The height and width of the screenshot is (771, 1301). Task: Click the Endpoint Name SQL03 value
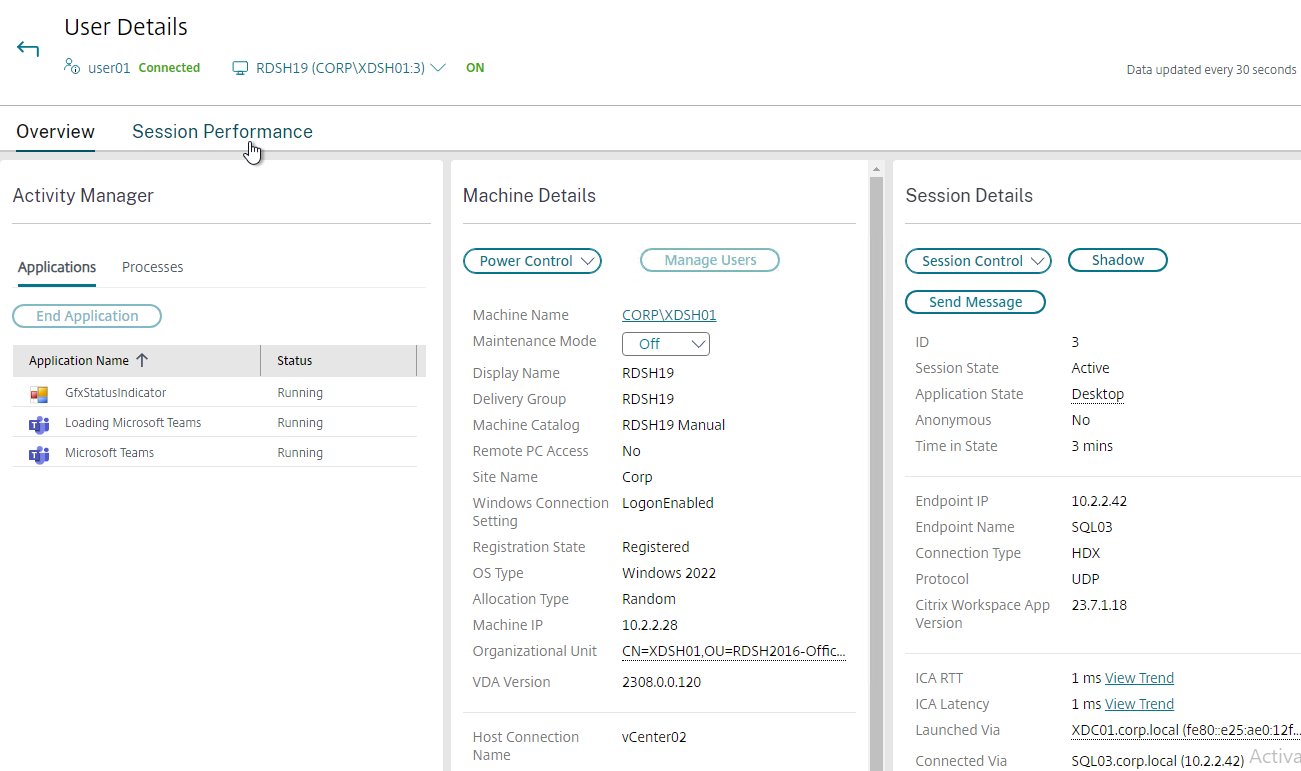click(1092, 527)
